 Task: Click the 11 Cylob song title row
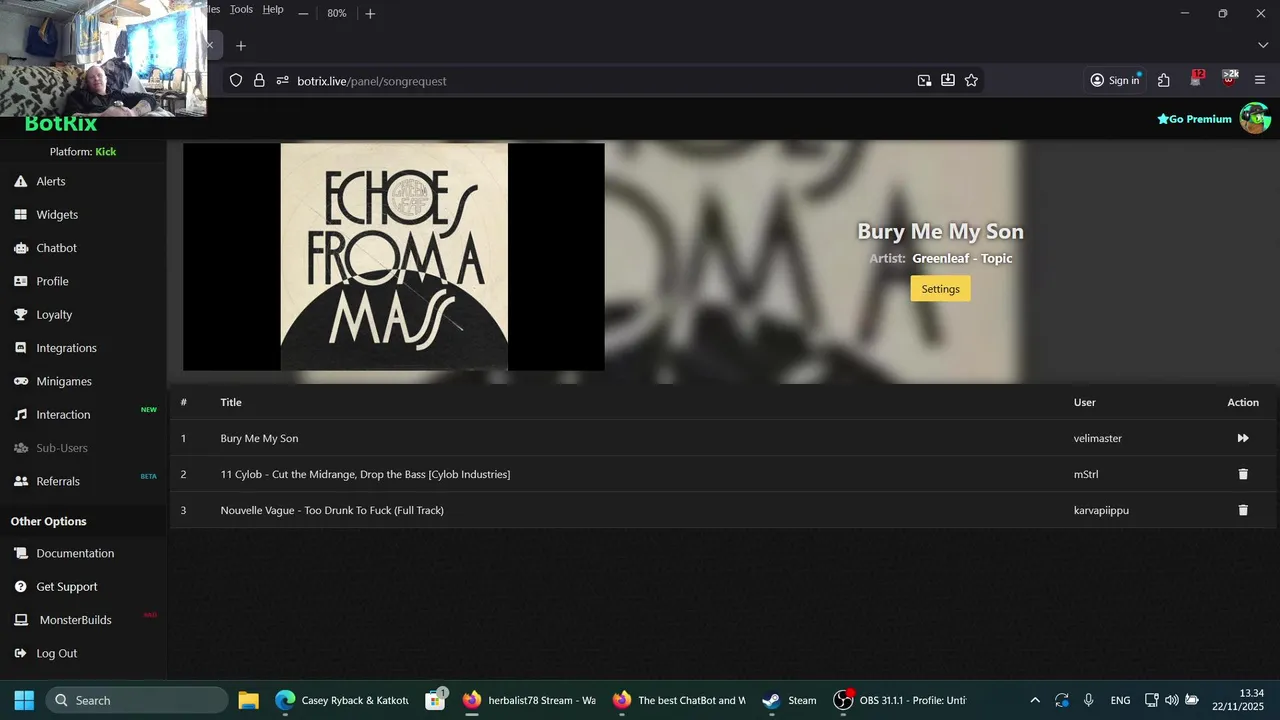tap(365, 474)
